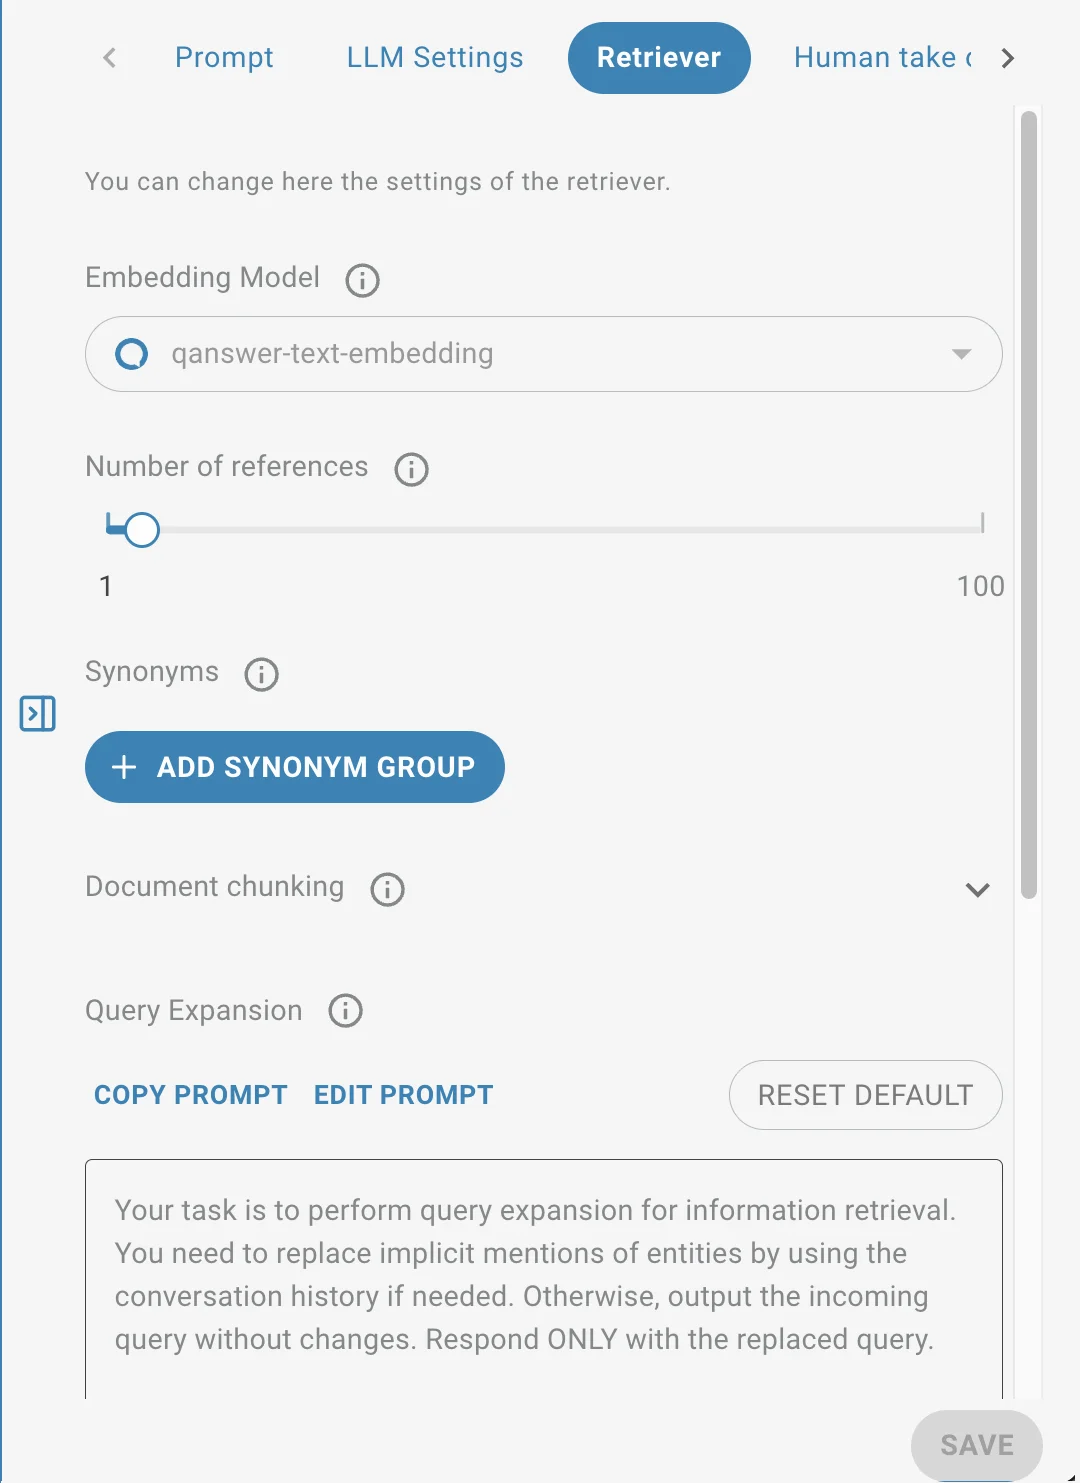Open info tooltip for Number of references

[411, 469]
